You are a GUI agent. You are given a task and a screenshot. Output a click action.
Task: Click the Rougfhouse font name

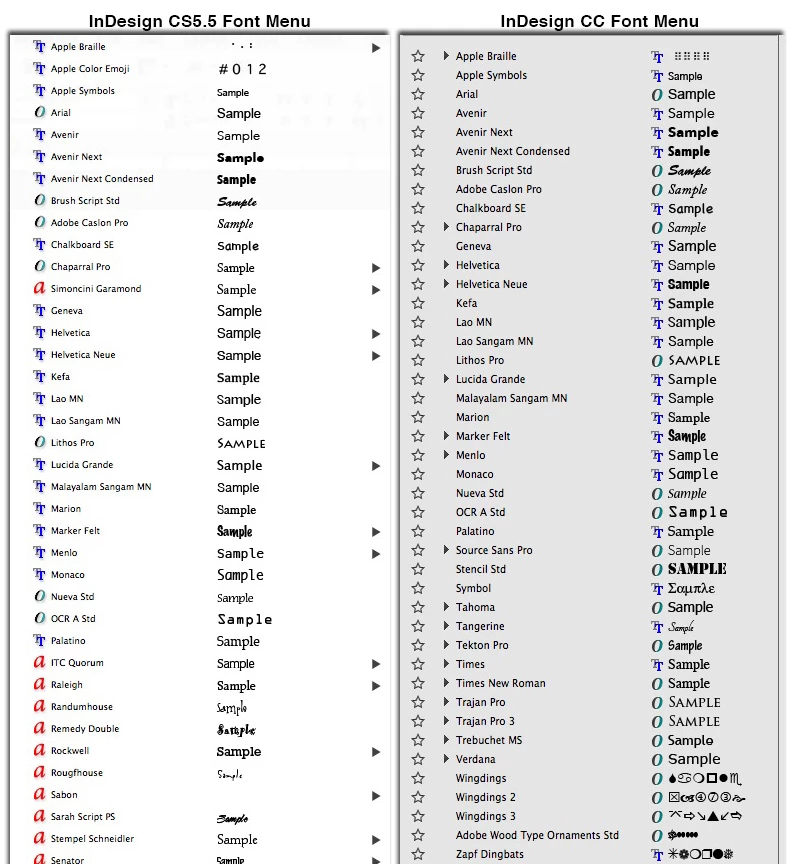pos(77,773)
